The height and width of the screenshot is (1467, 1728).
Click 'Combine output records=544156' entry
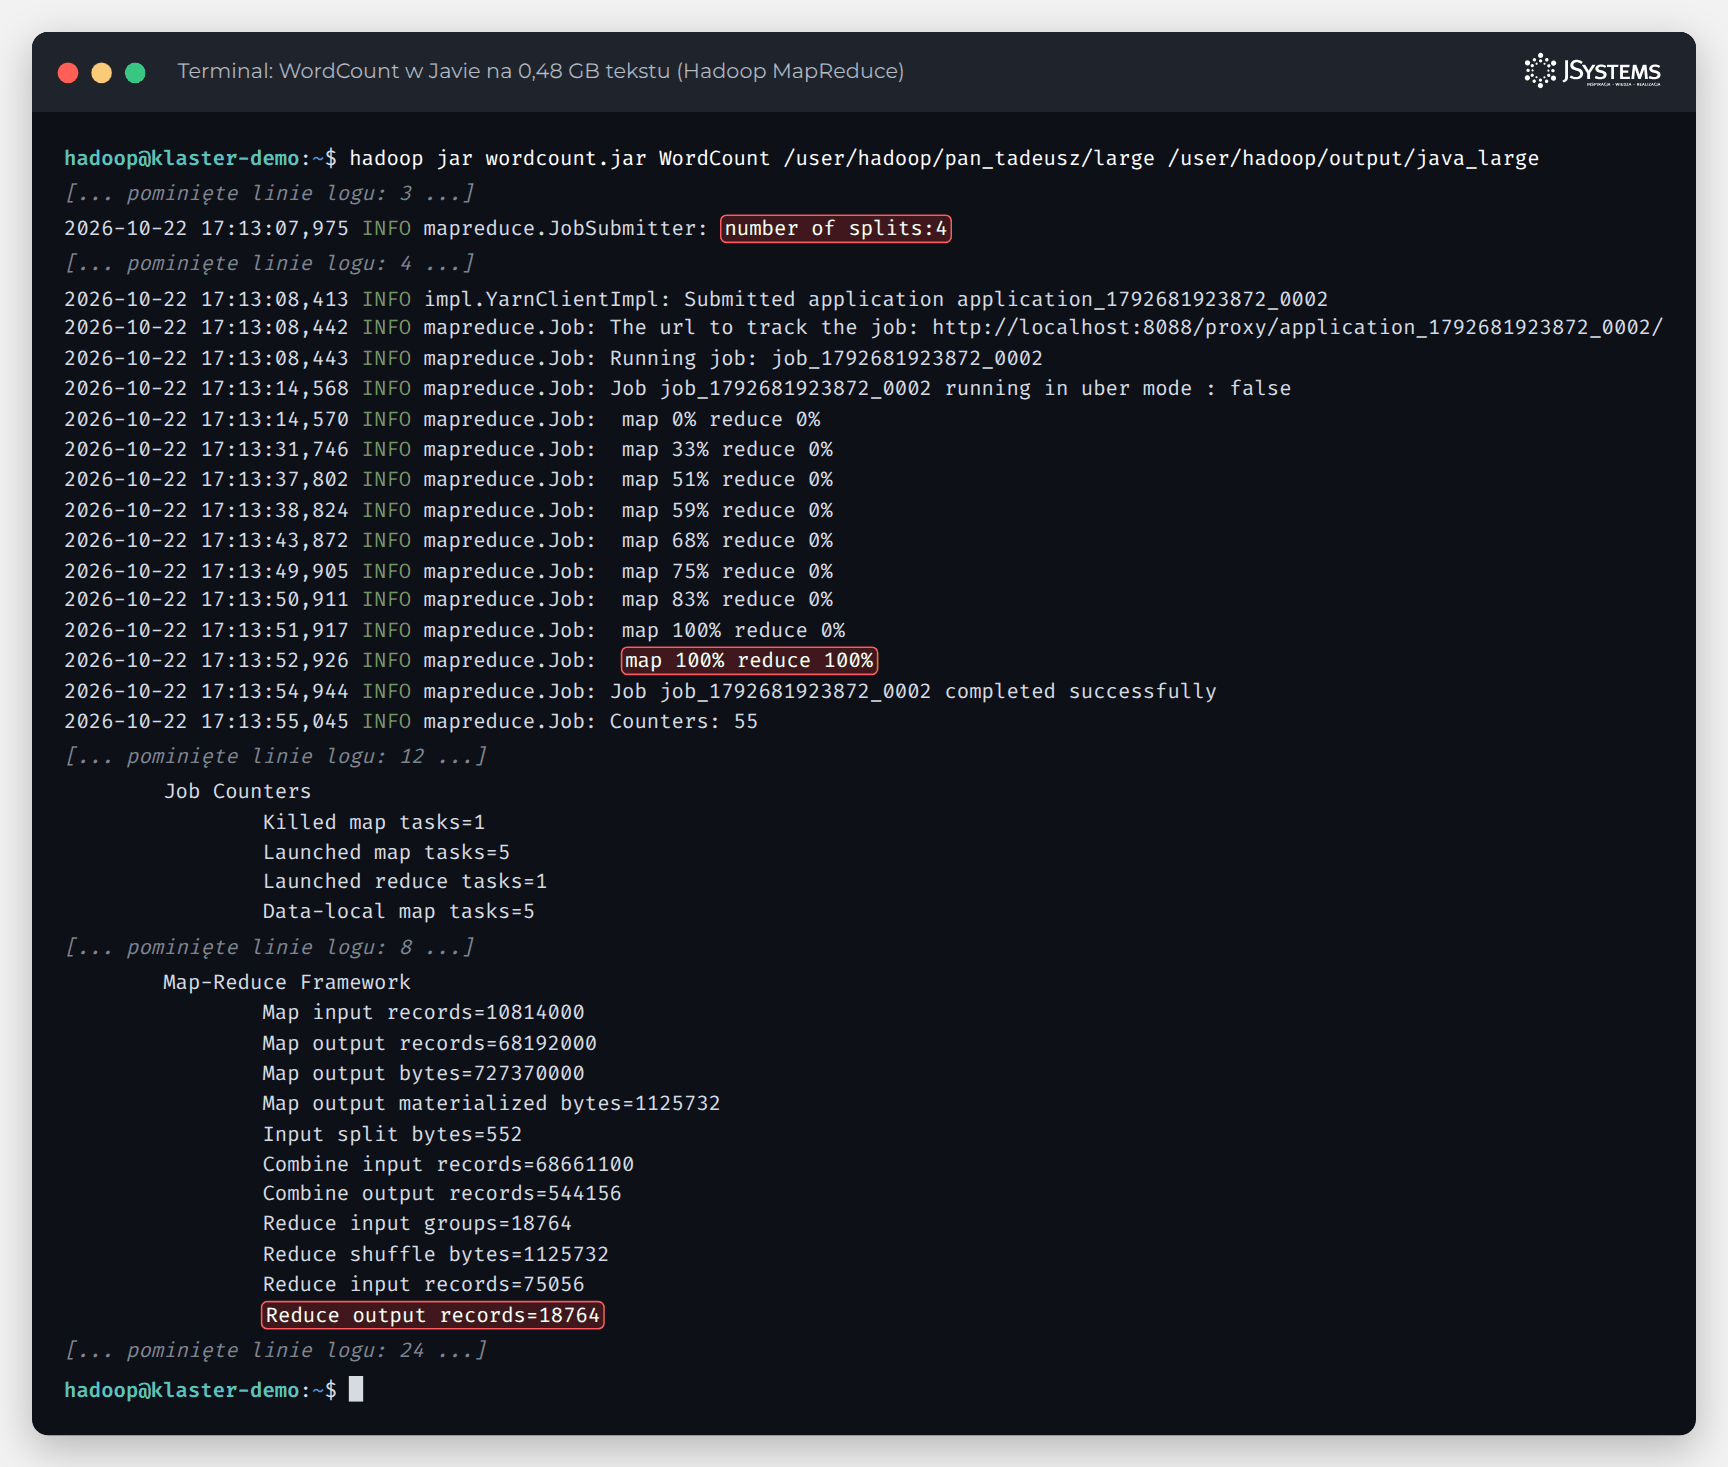(442, 1193)
